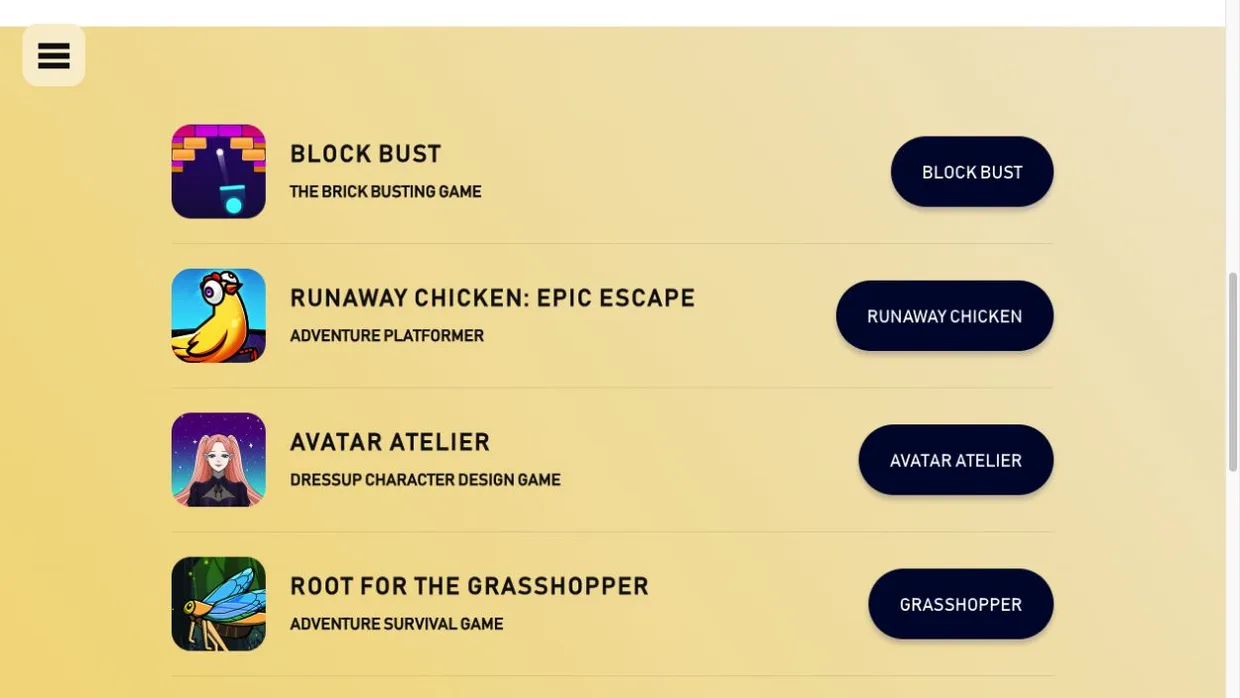Select the AVATAR ATELIER button
Screen dimensions: 1240x698
click(x=955, y=460)
